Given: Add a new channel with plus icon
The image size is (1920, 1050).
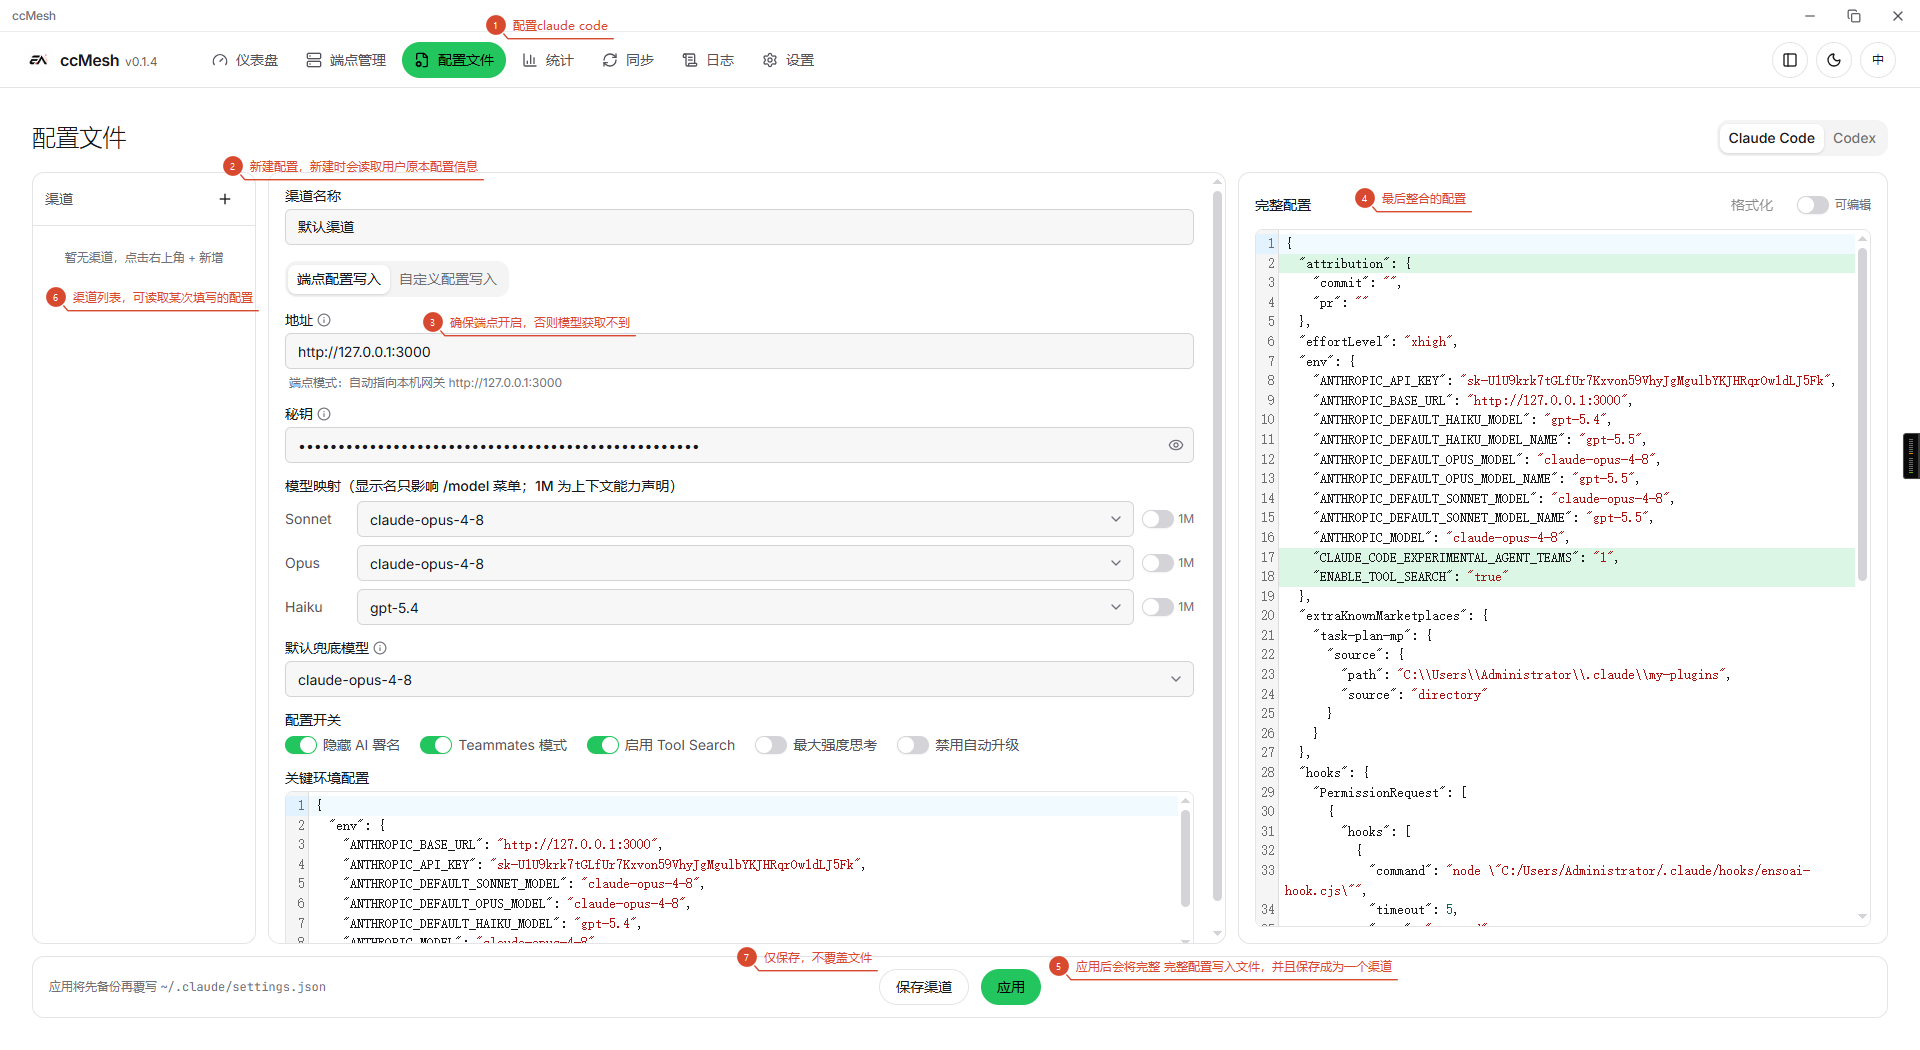Looking at the screenshot, I should click(225, 199).
